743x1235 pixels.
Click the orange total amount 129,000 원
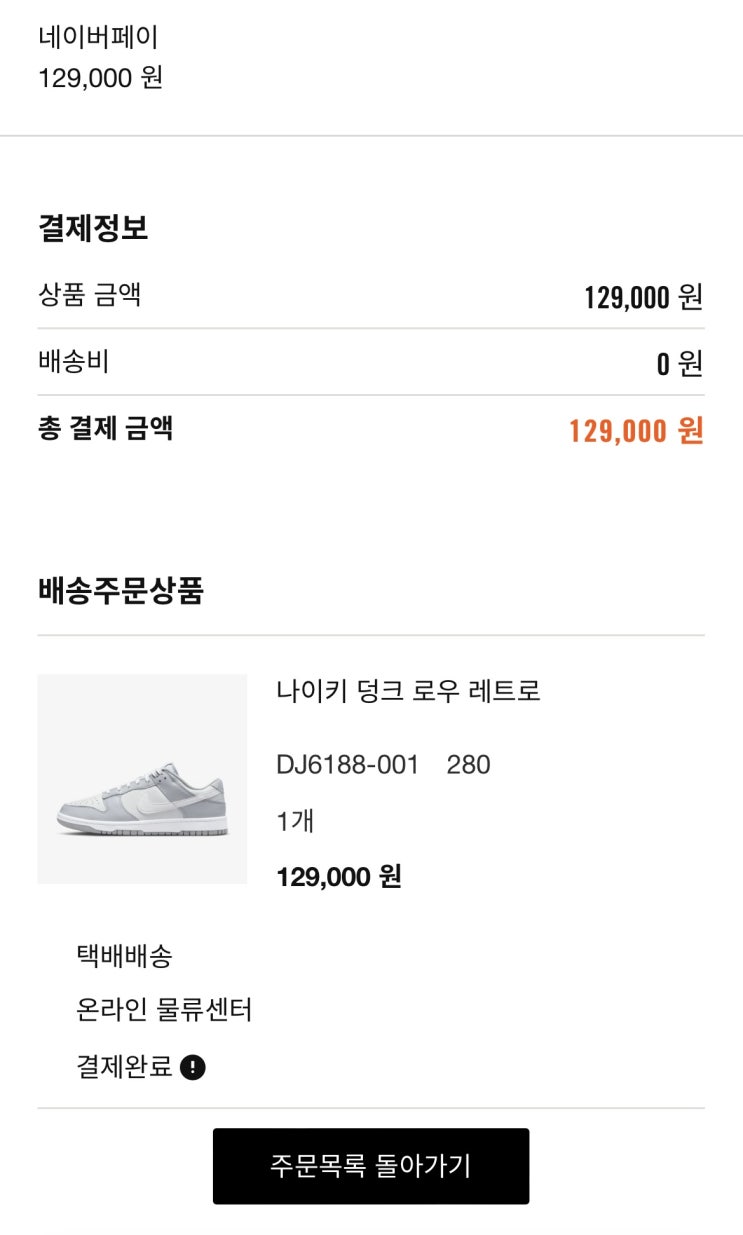click(x=636, y=431)
